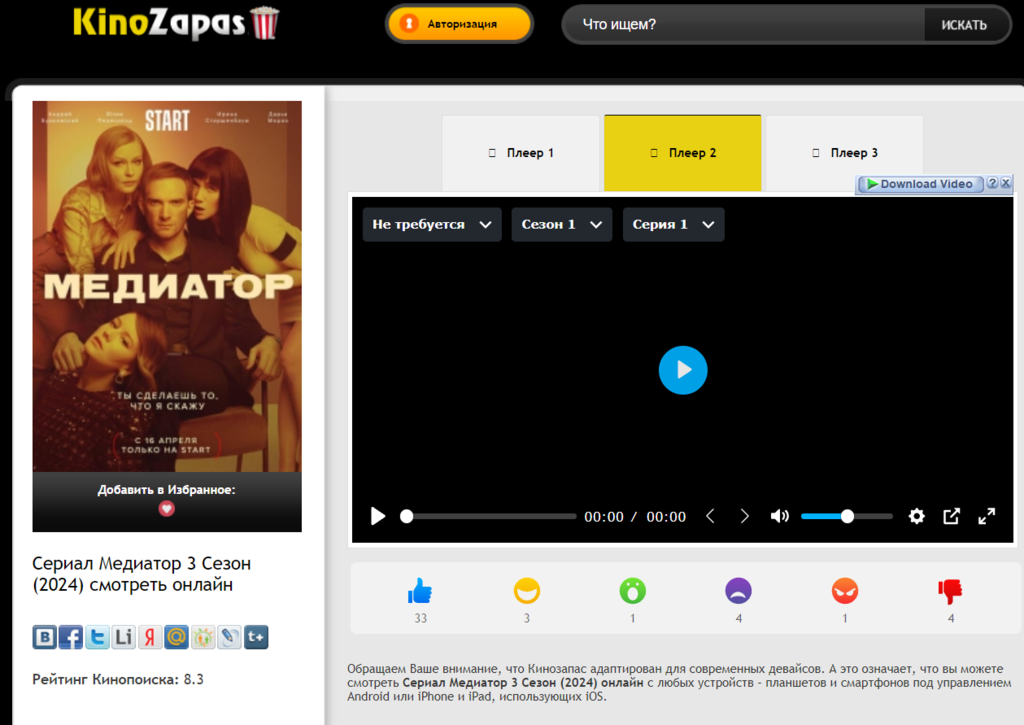This screenshot has width=1024, height=725.
Task: Switch to the Плеер 2 tab
Action: pos(682,153)
